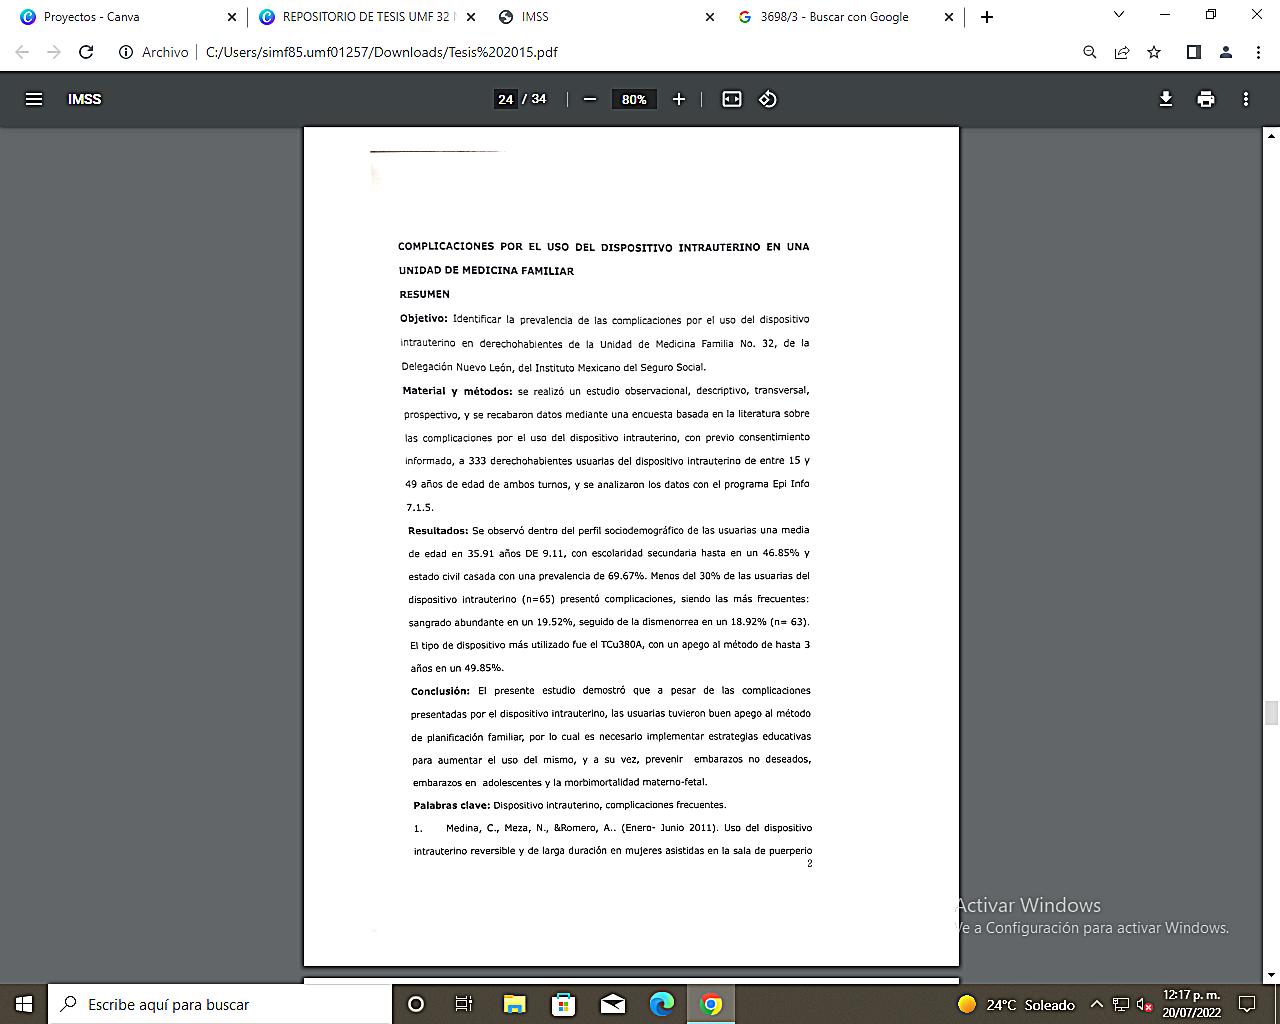Image resolution: width=1280 pixels, height=1024 pixels.
Task: Open File Explorer from taskbar
Action: (x=514, y=1004)
